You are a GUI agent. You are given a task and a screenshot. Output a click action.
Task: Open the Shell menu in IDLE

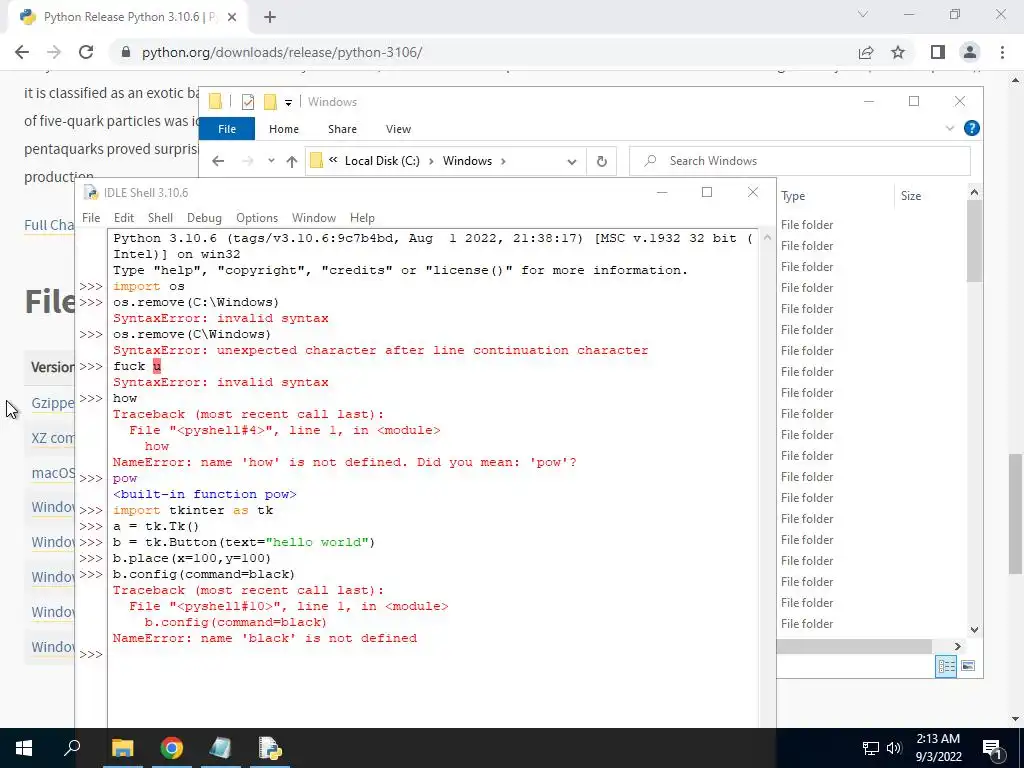pos(160,217)
